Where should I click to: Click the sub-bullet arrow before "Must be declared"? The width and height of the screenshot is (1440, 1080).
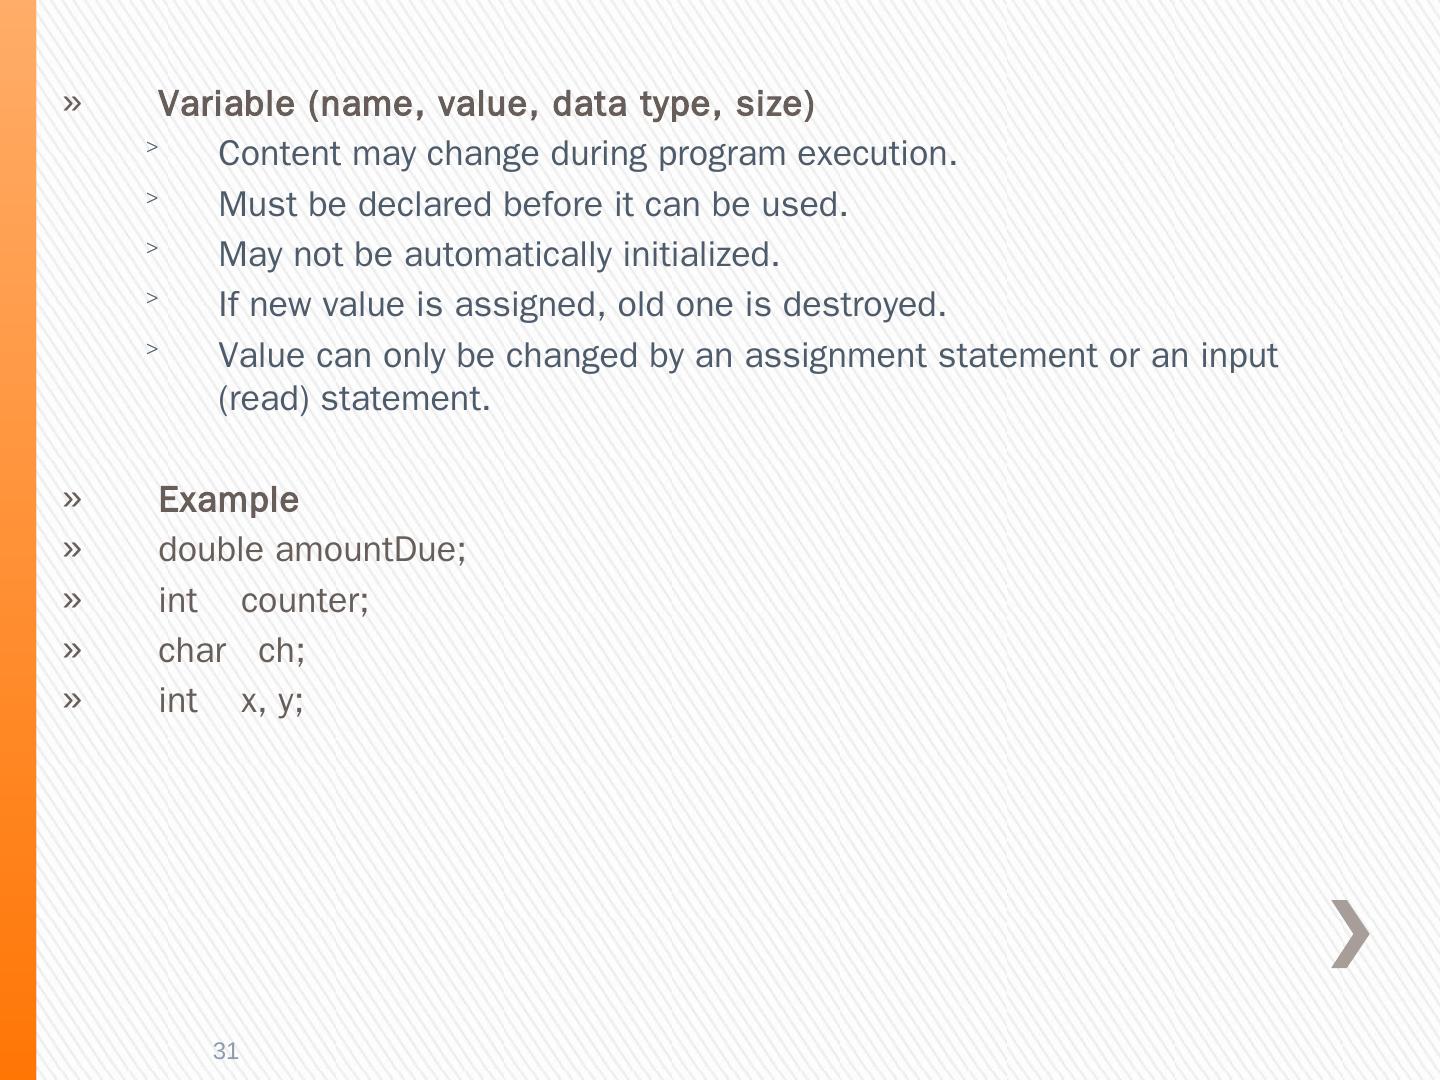152,198
